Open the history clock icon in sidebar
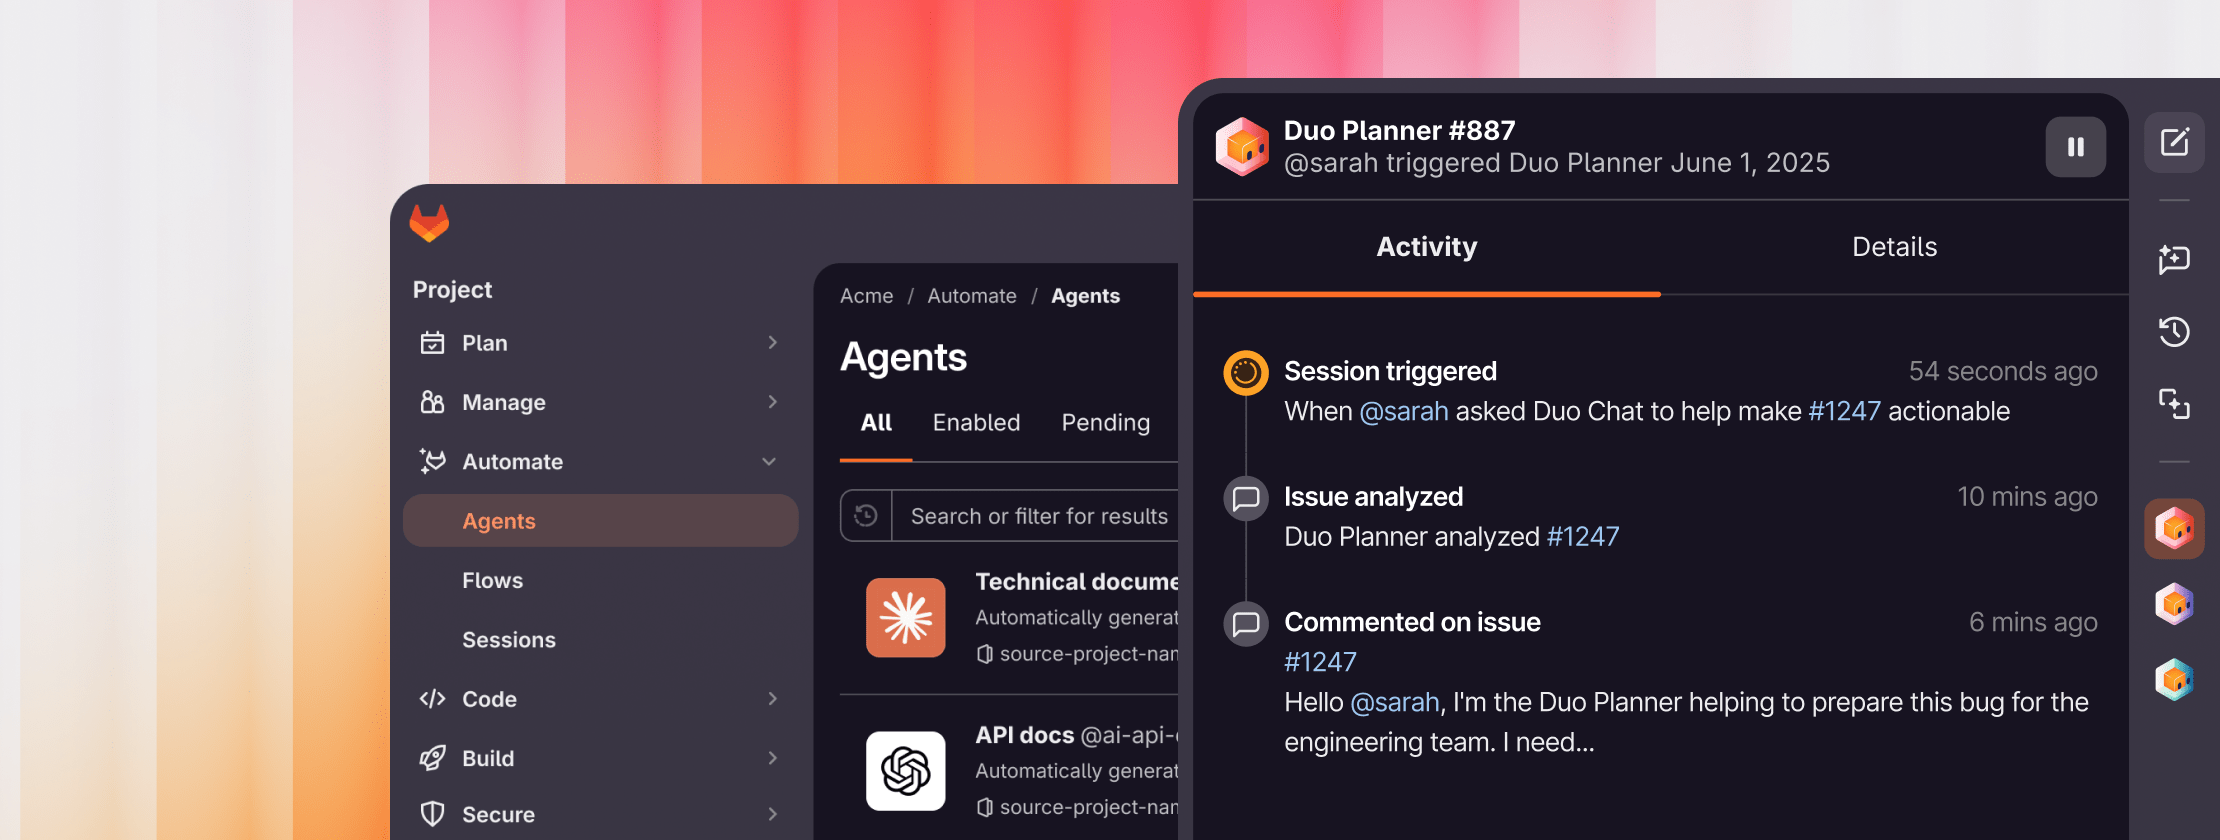Viewport: 2220px width, 840px height. coord(2174,331)
